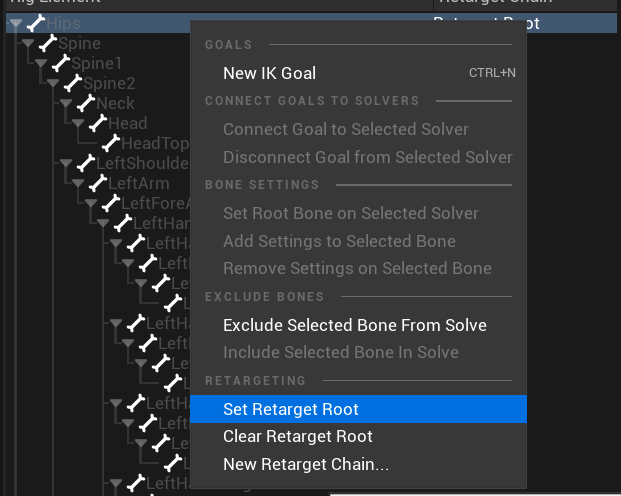621x496 pixels.
Task: Collapse the Spine1 bone node
Action: tap(41, 63)
